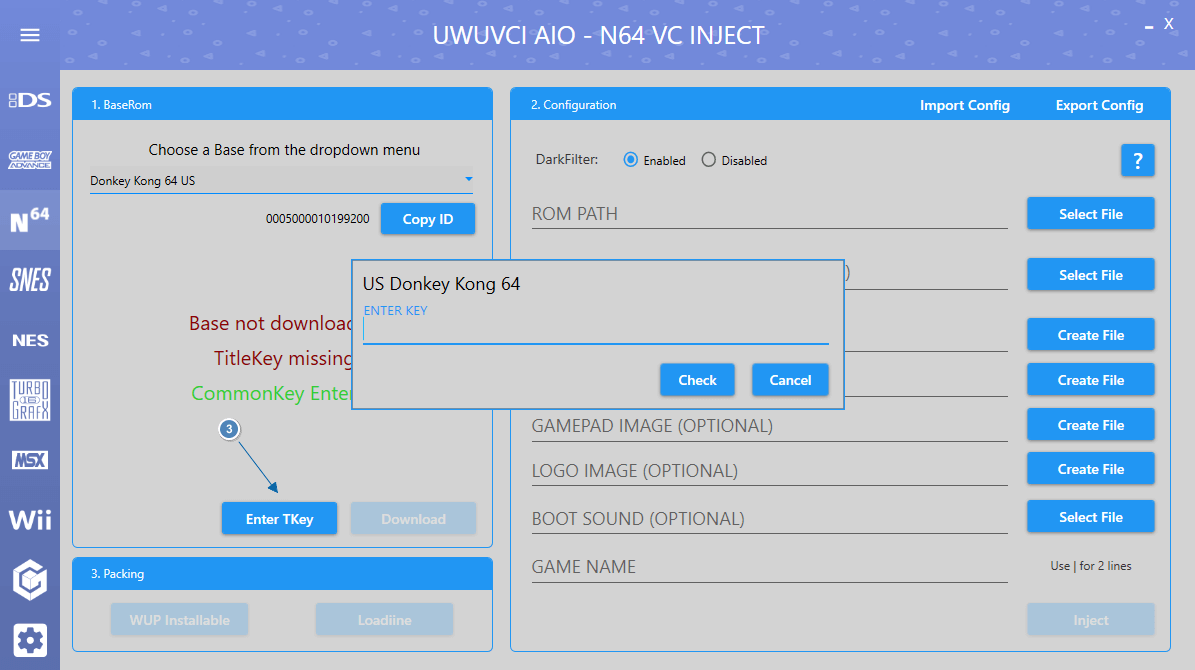Open settings via the gear icon

coord(31,639)
